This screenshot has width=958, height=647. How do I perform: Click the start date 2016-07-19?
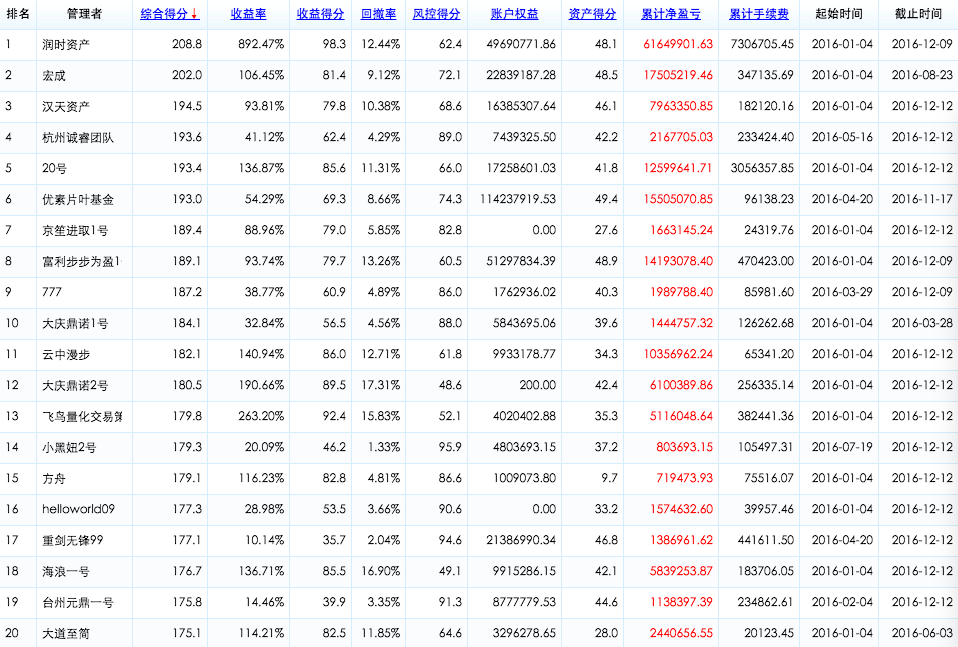(843, 447)
